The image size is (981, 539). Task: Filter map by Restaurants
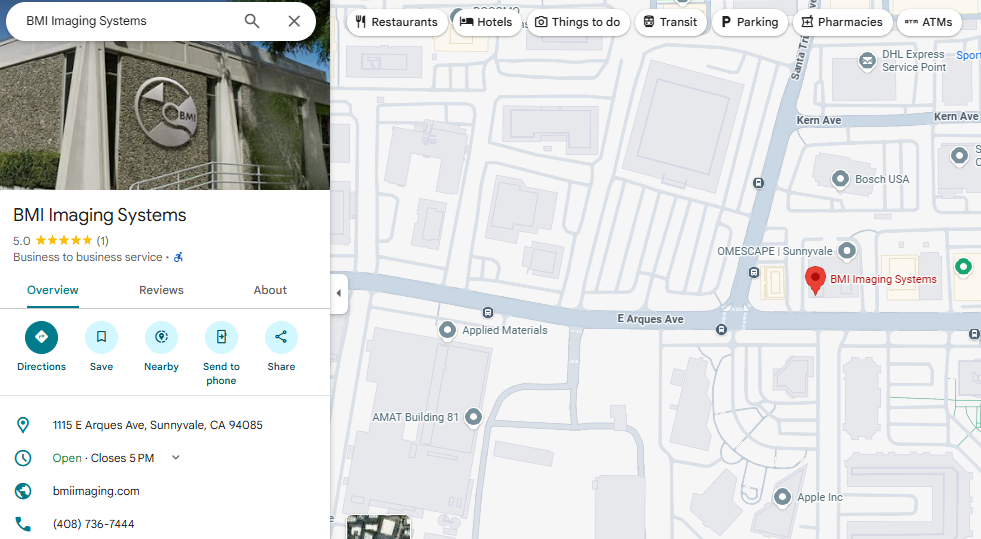[396, 22]
